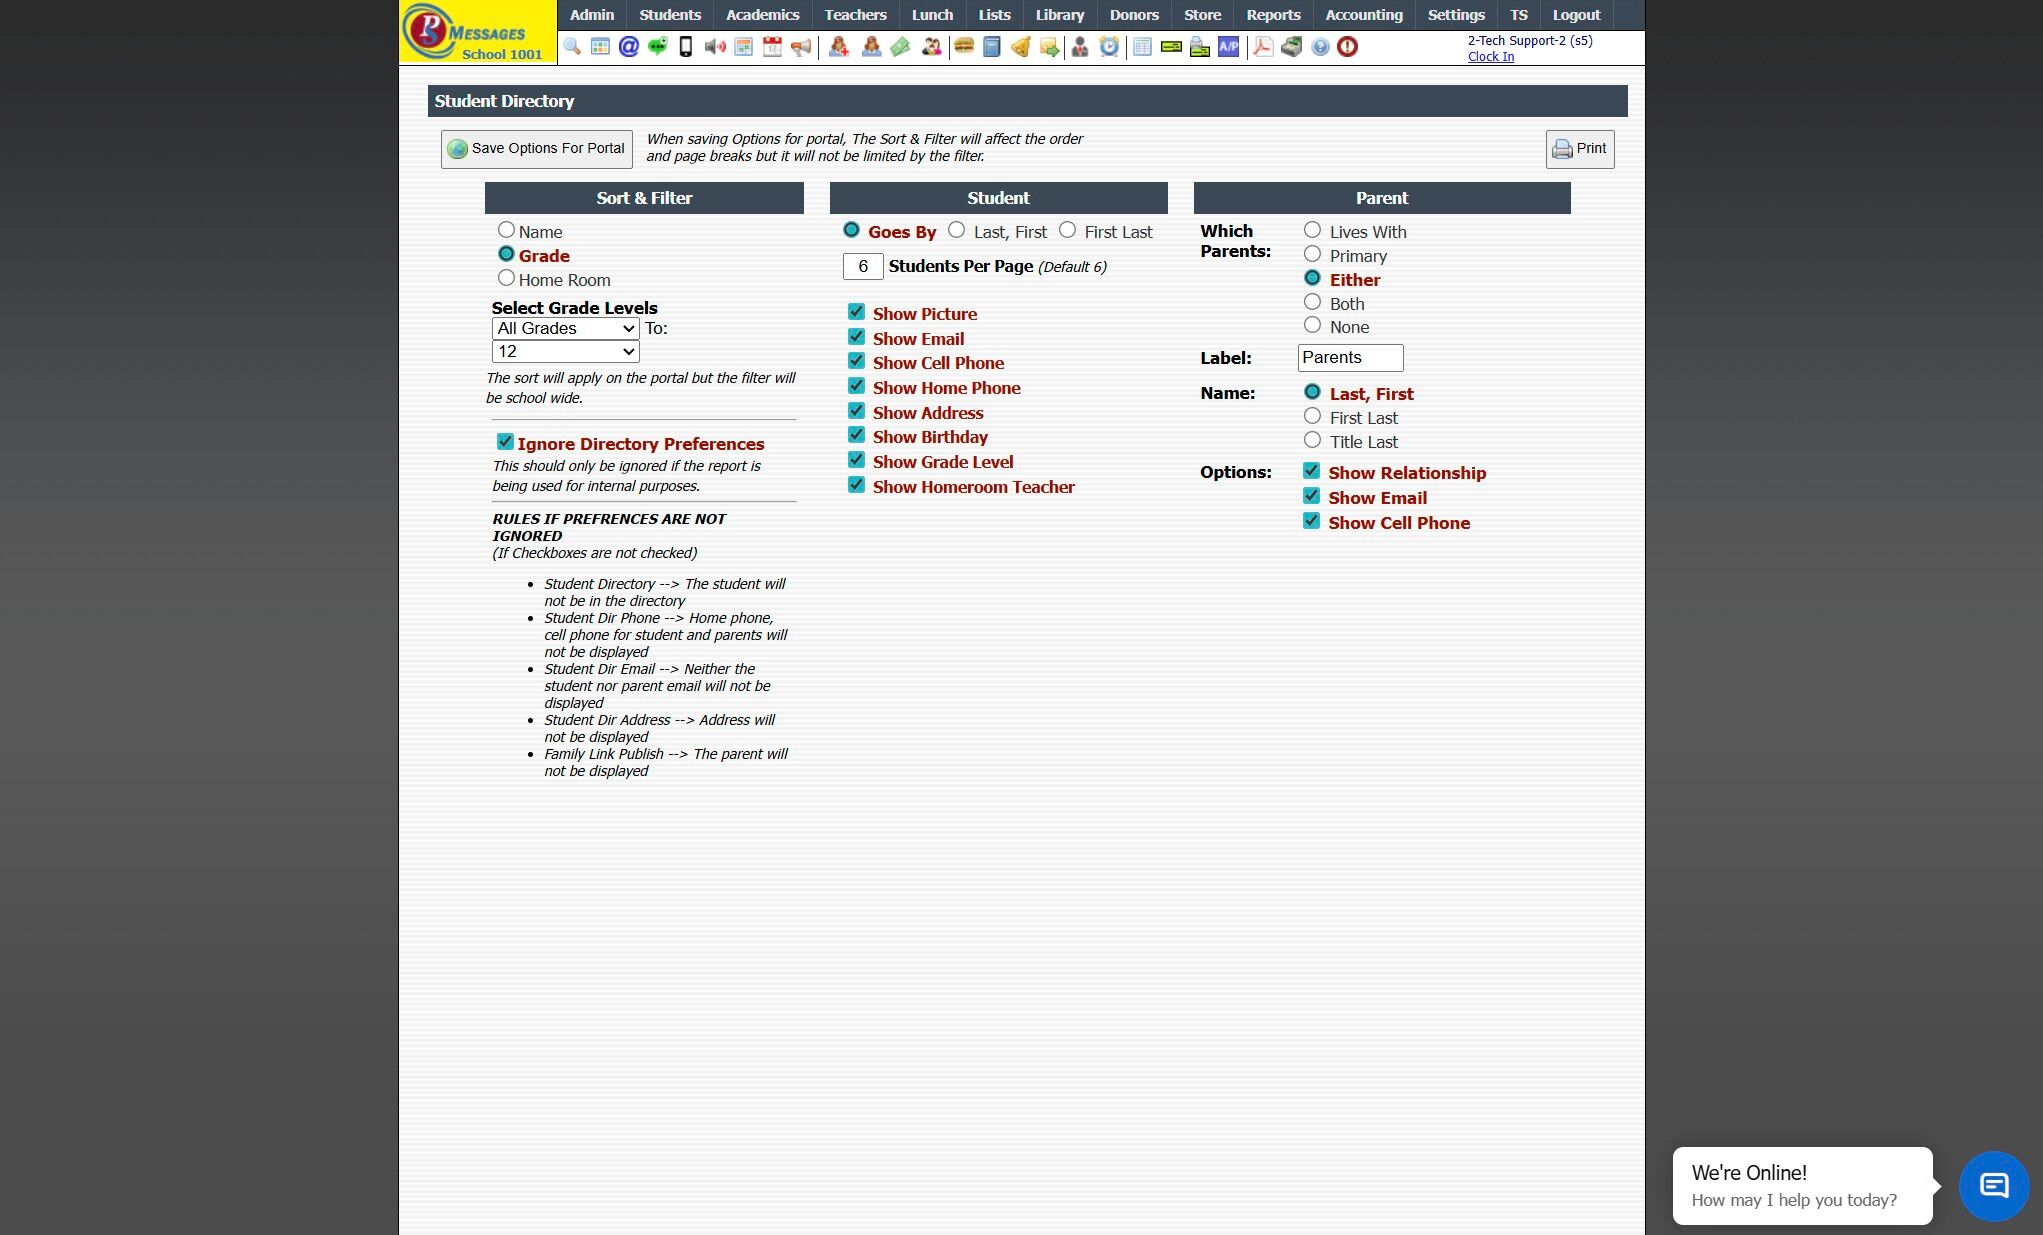The width and height of the screenshot is (2043, 1235).
Task: Open the A/P accounts payable icon
Action: (x=1228, y=47)
